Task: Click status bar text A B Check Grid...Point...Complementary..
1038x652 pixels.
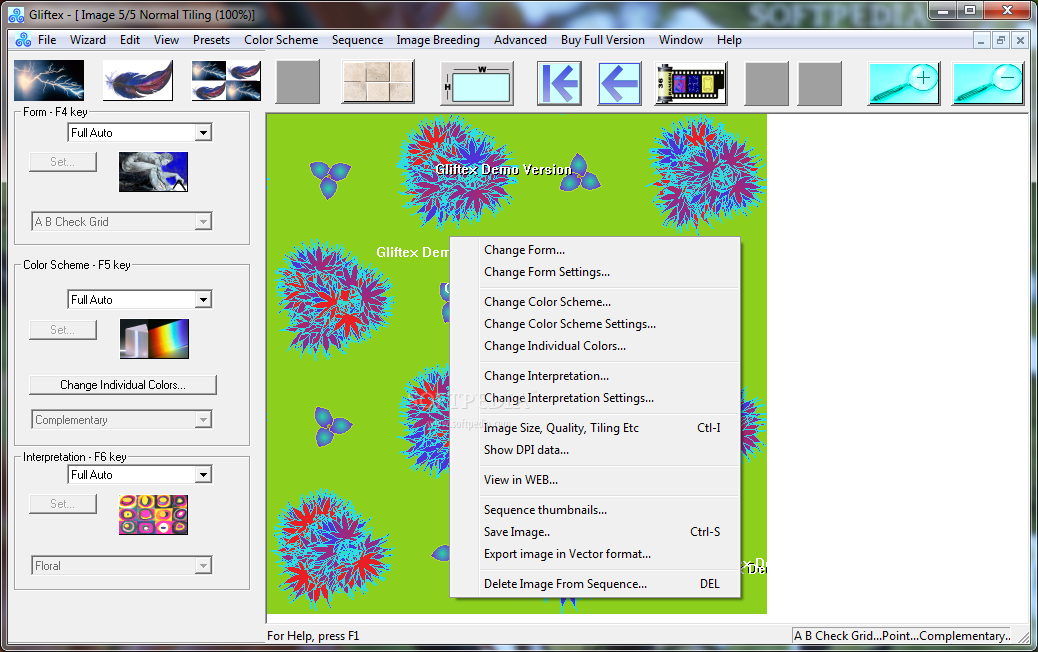Action: pos(902,635)
